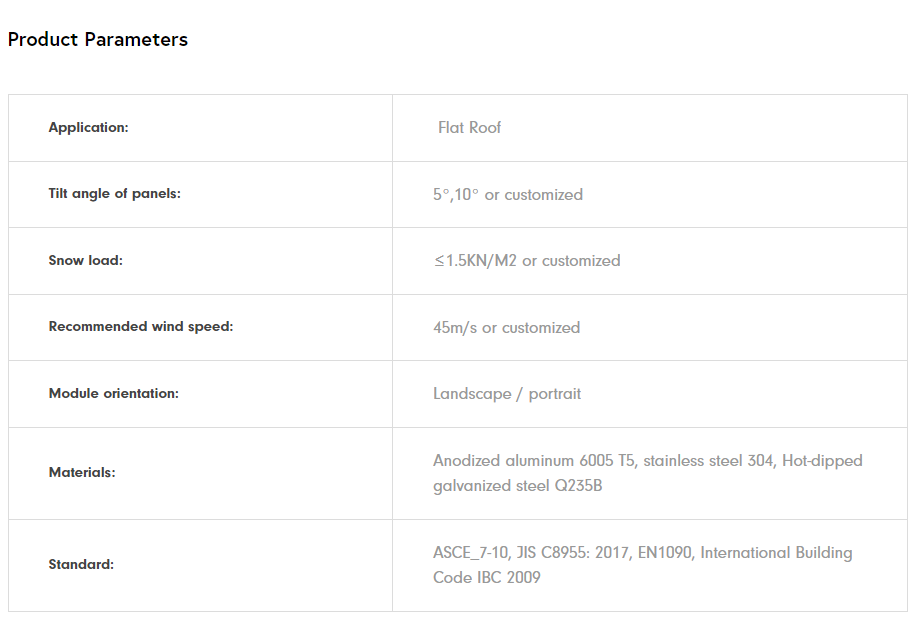Click the galvanized steel Q235B text

(x=517, y=487)
